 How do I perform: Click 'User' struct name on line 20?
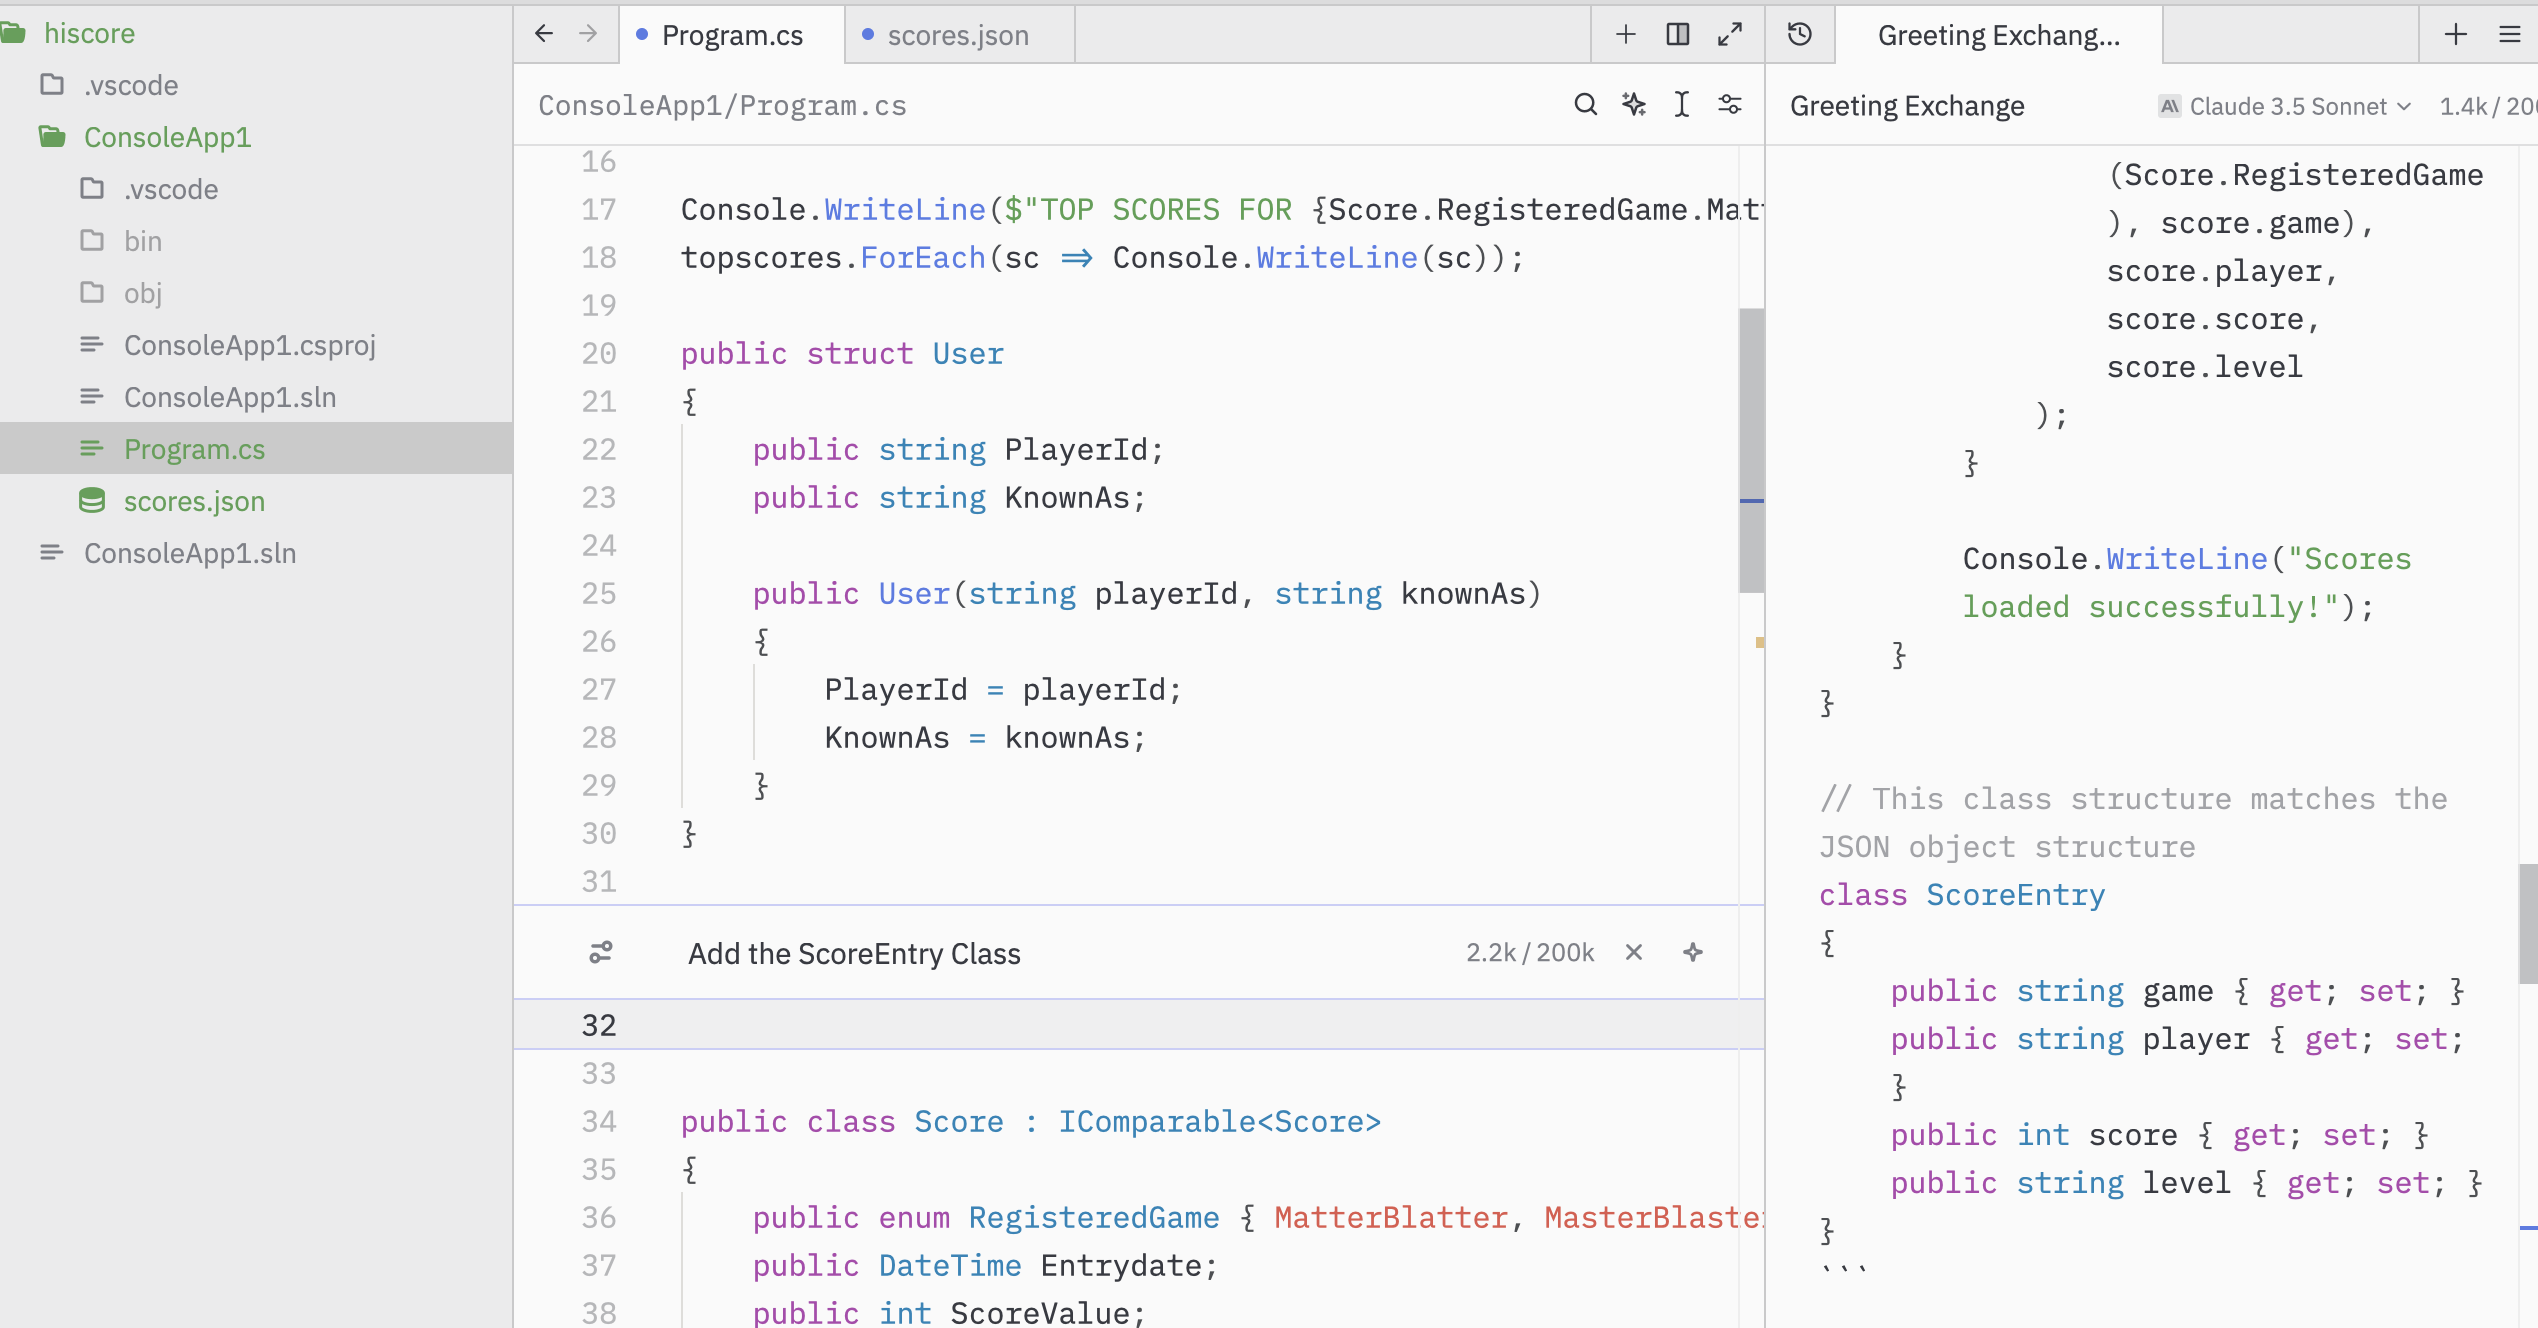click(967, 353)
